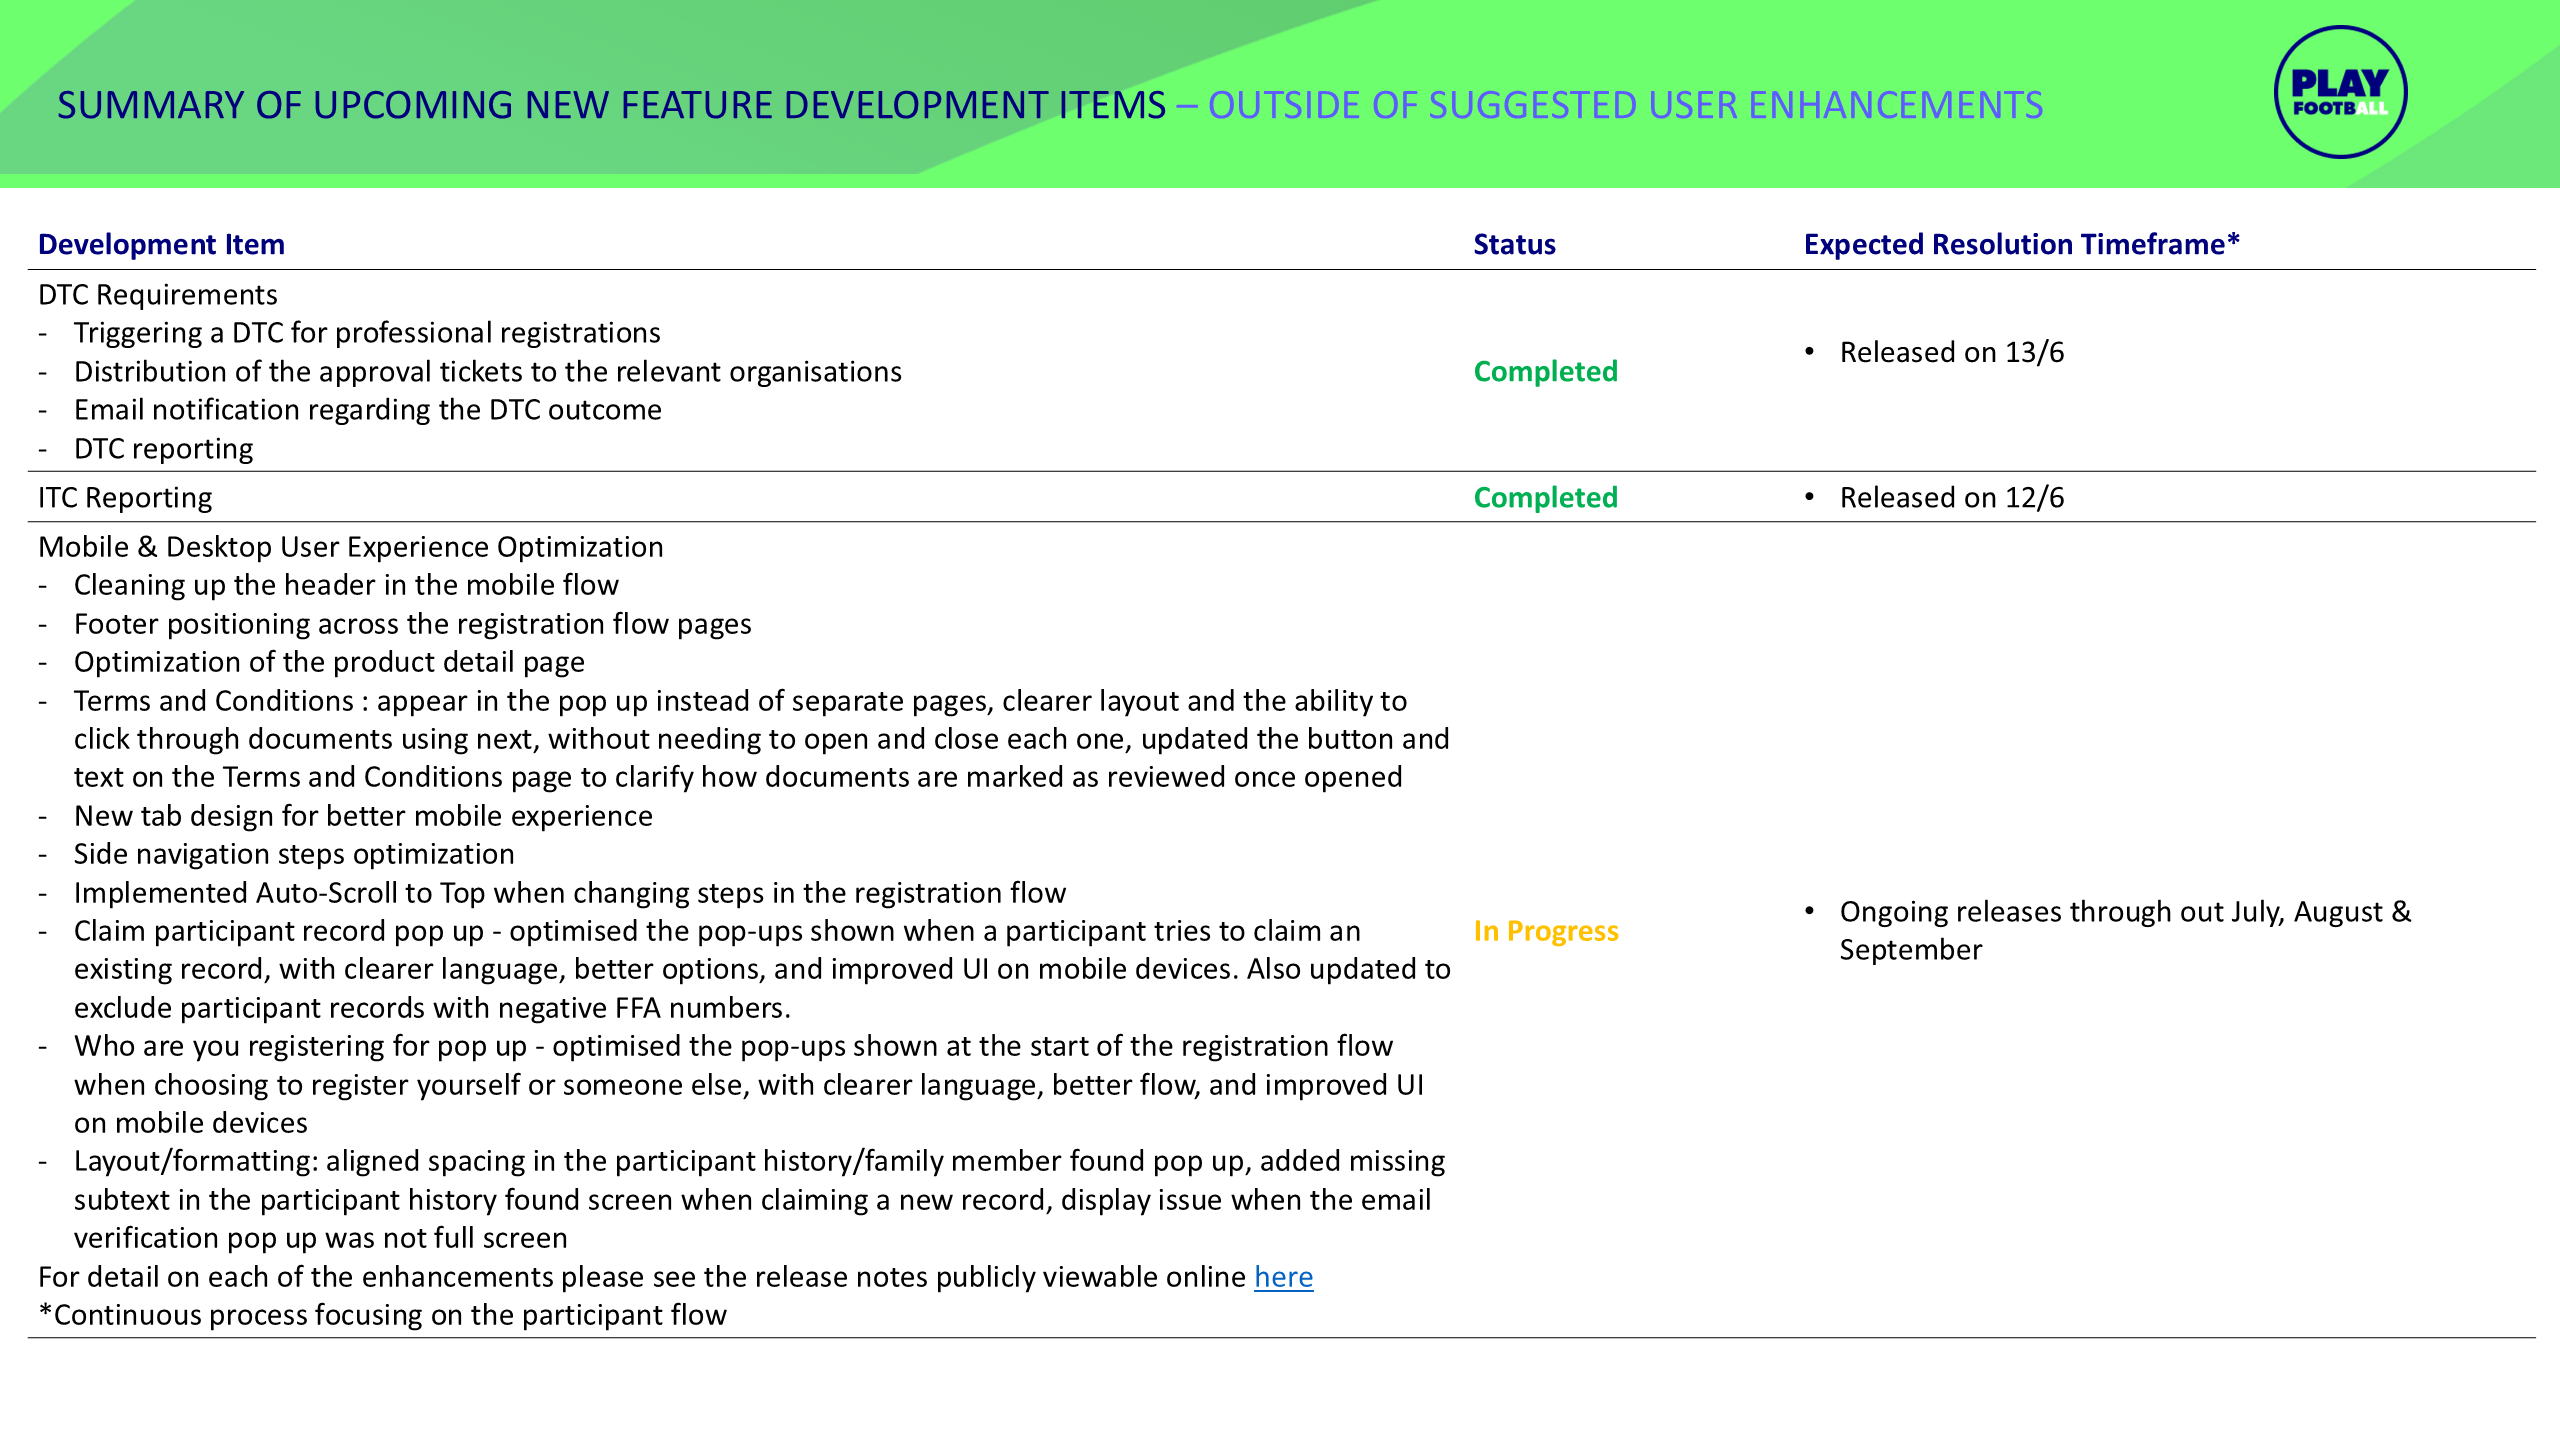Click the Mobile & Desktop User Experience heading

[x=350, y=547]
